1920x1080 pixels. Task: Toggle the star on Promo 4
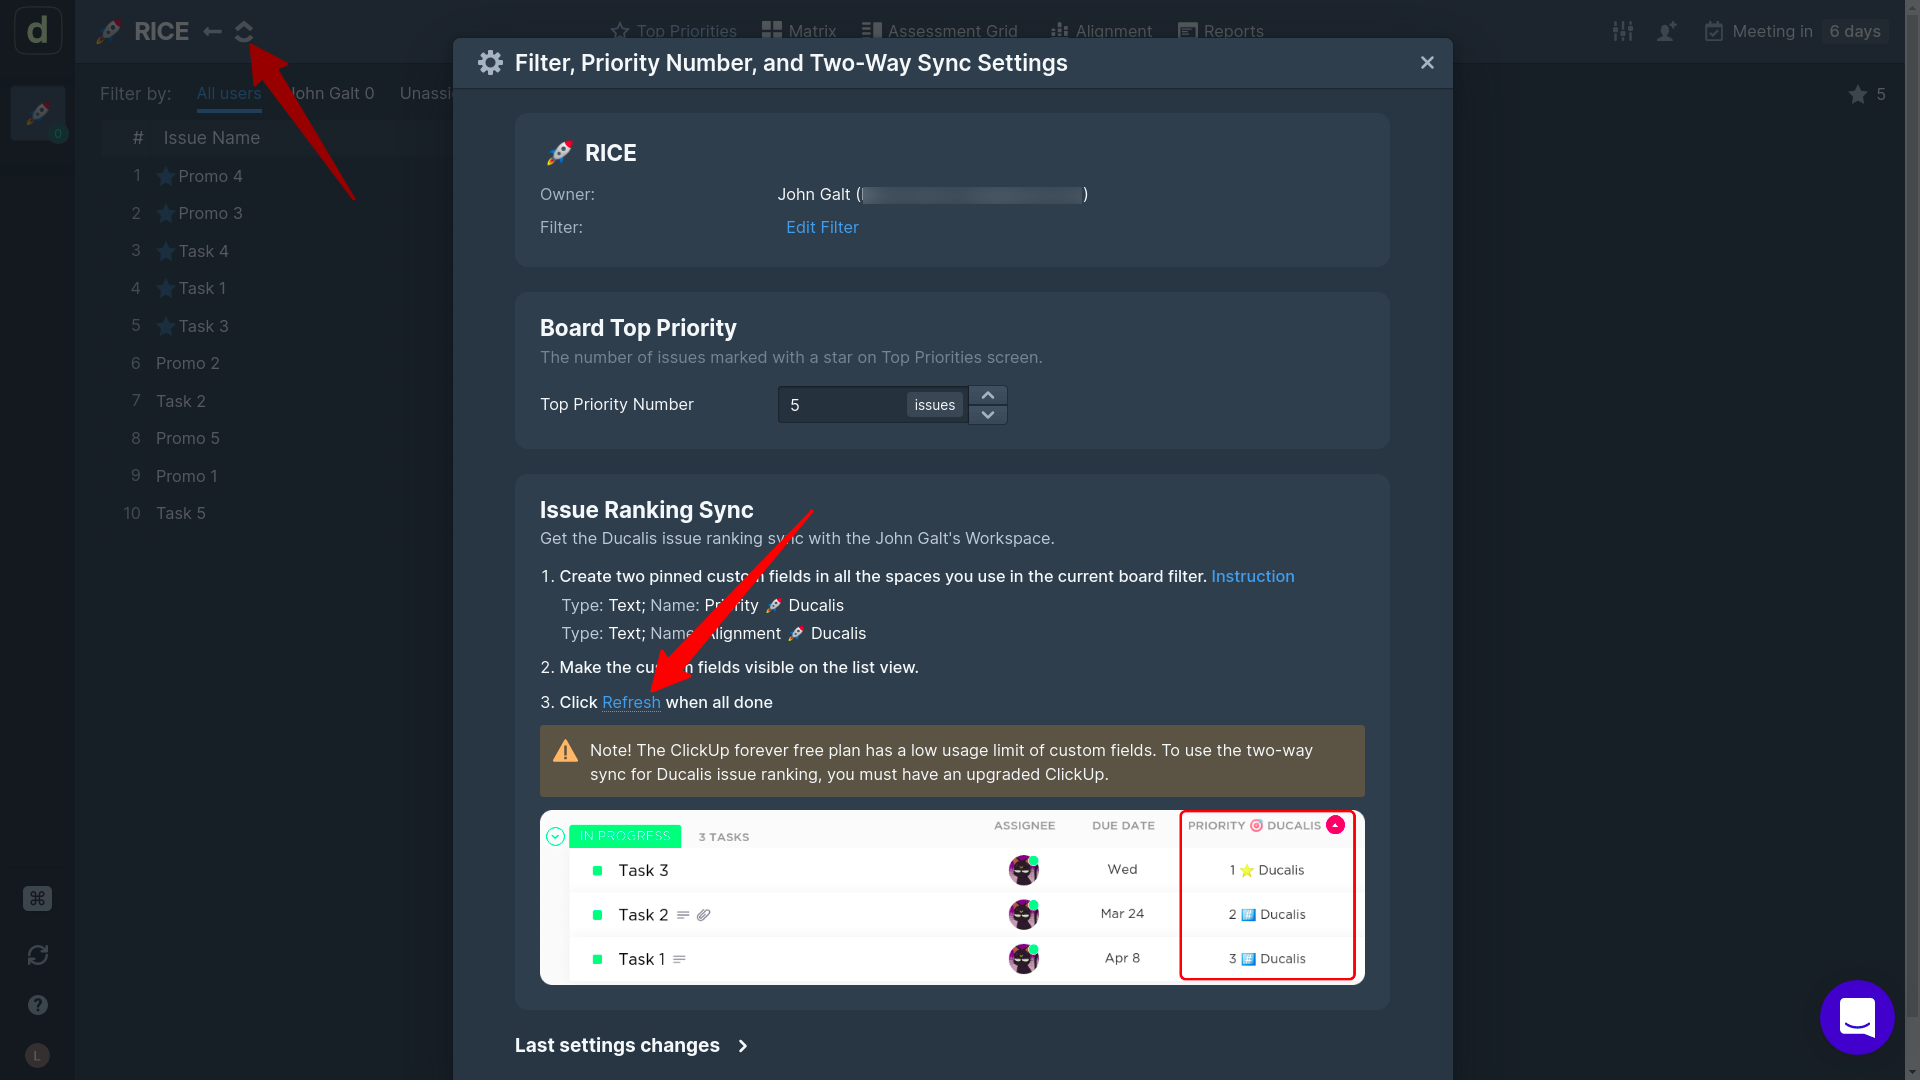tap(166, 177)
